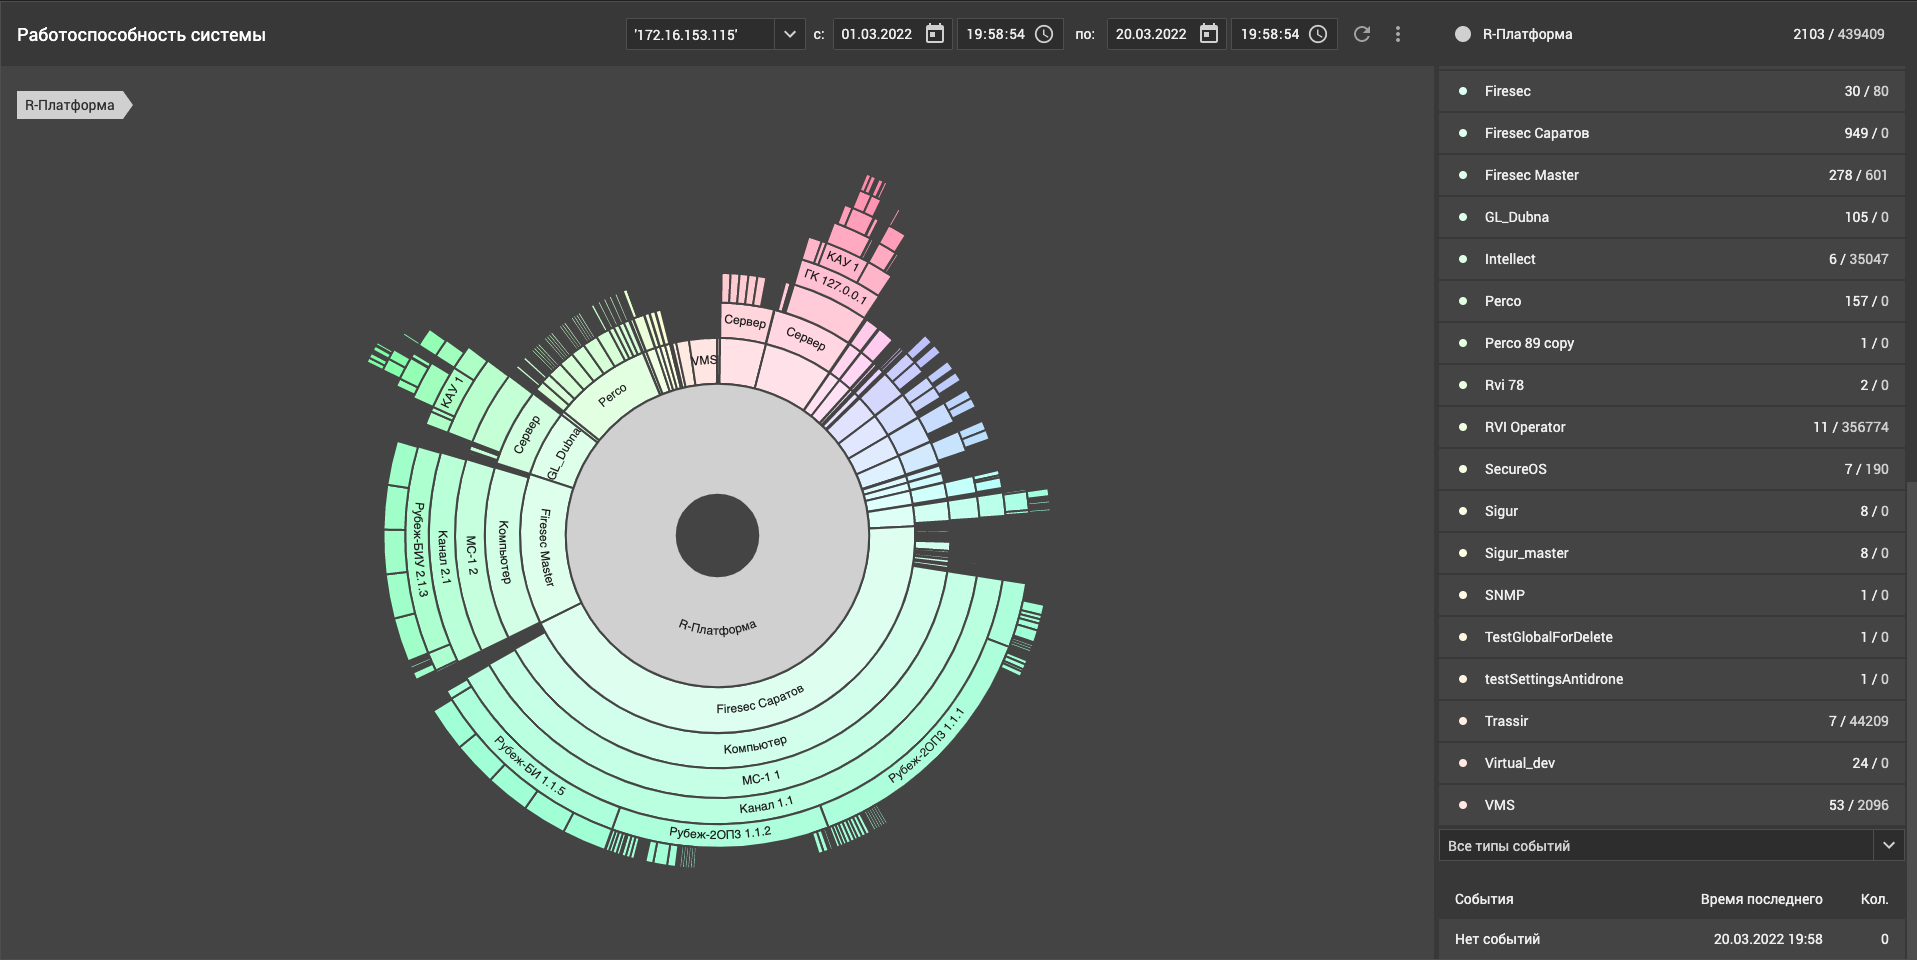Viewport: 1917px width, 960px height.
Task: Click the Канал 1.1 chart segment
Action: pyautogui.click(x=765, y=805)
